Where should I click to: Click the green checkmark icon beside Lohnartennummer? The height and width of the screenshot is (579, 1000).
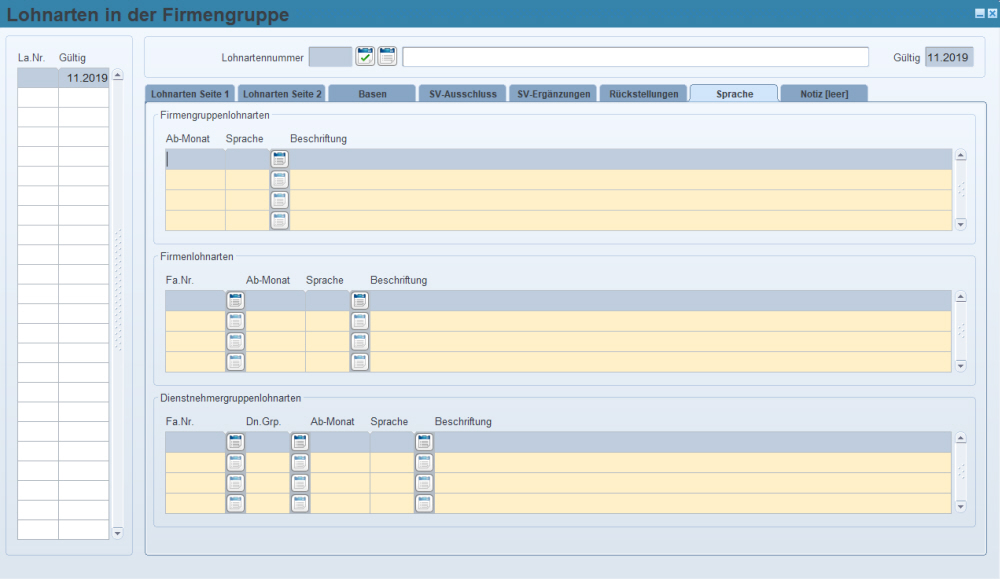pos(365,56)
